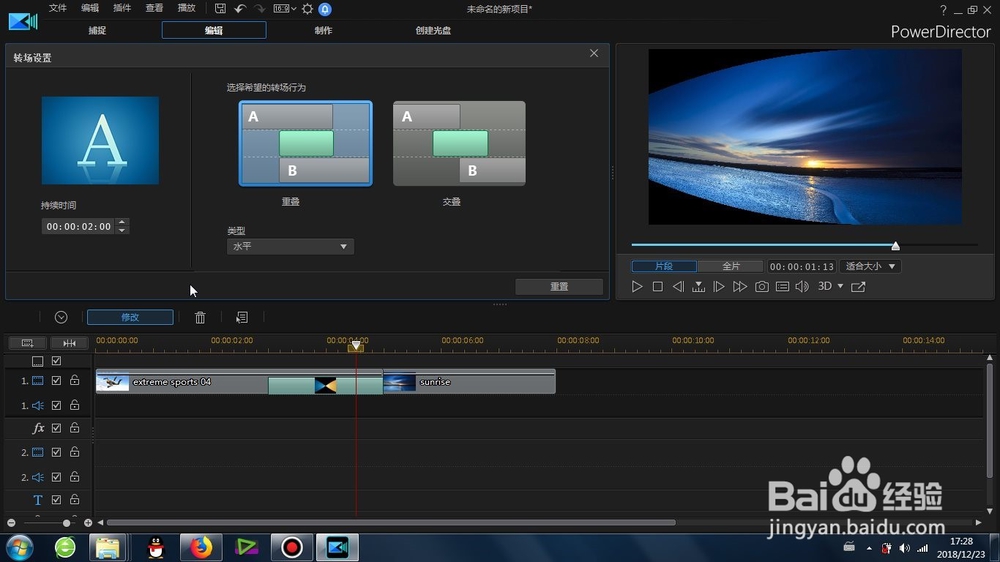Disable audio track 2 checkbox
Screen dimensions: 1000x562
coord(56,477)
